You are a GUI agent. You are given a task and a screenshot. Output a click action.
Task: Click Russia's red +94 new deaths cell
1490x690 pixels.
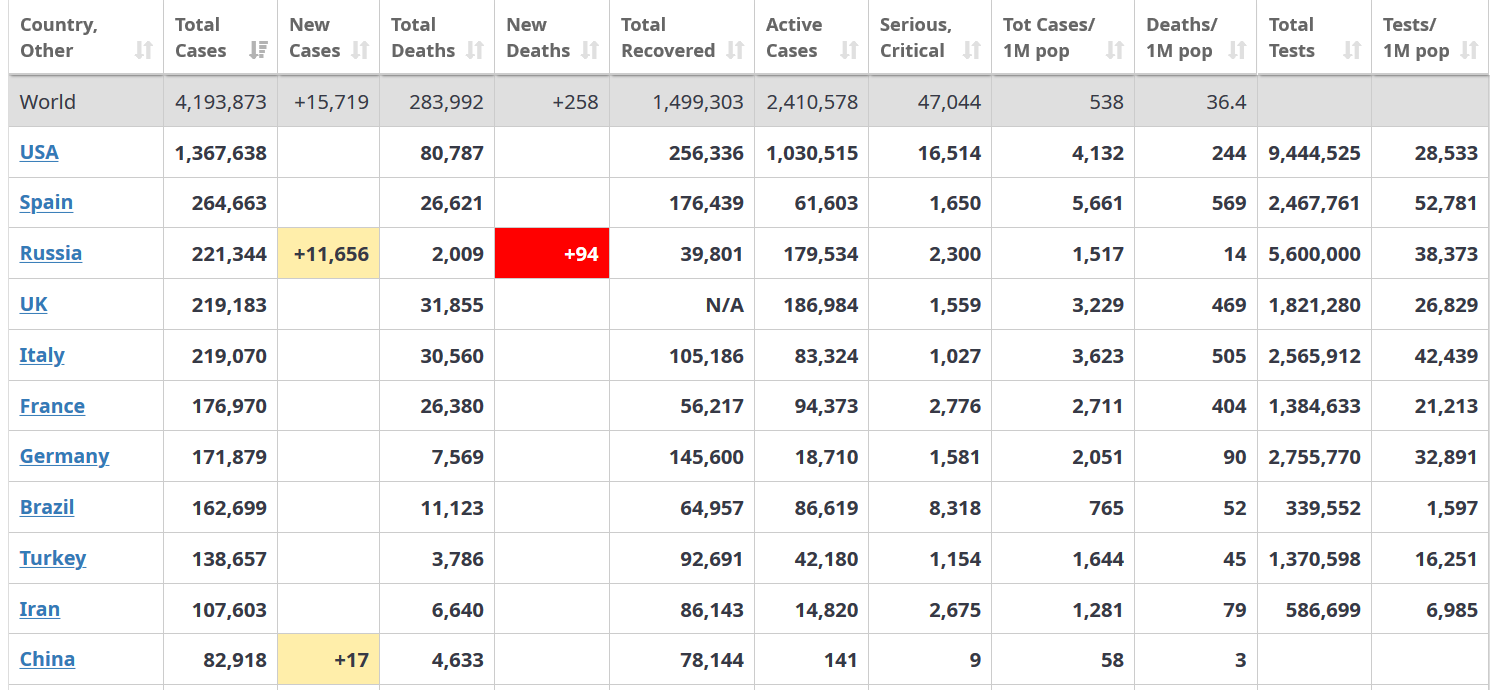tap(552, 253)
